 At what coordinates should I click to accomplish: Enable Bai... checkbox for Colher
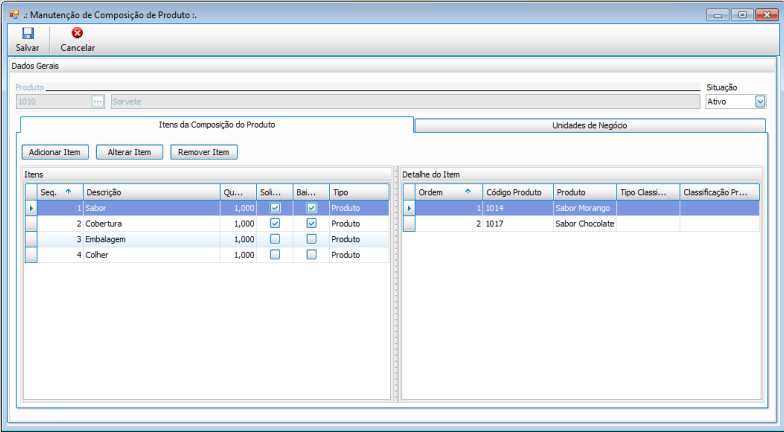[x=312, y=254]
